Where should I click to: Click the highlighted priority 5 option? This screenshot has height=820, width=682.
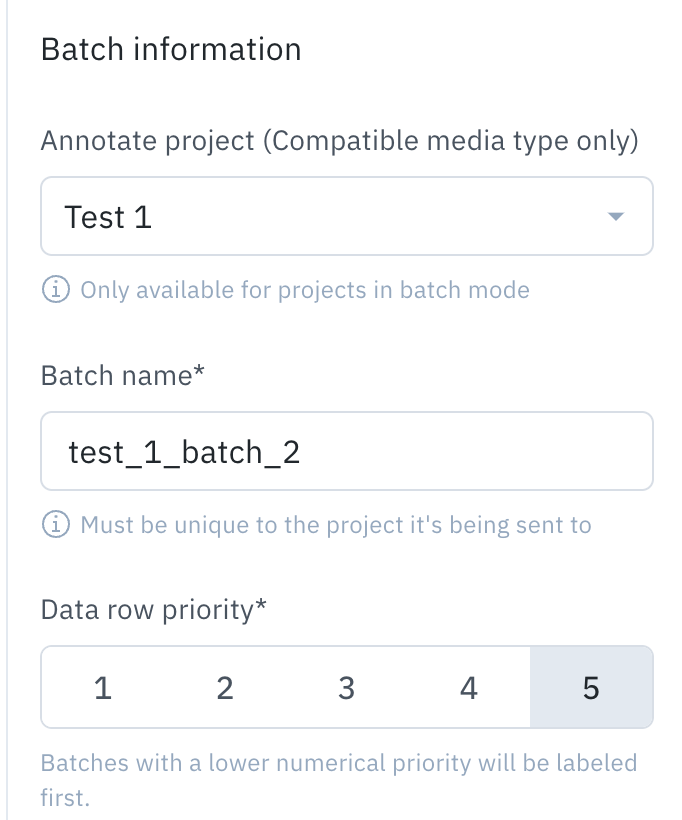coord(592,687)
